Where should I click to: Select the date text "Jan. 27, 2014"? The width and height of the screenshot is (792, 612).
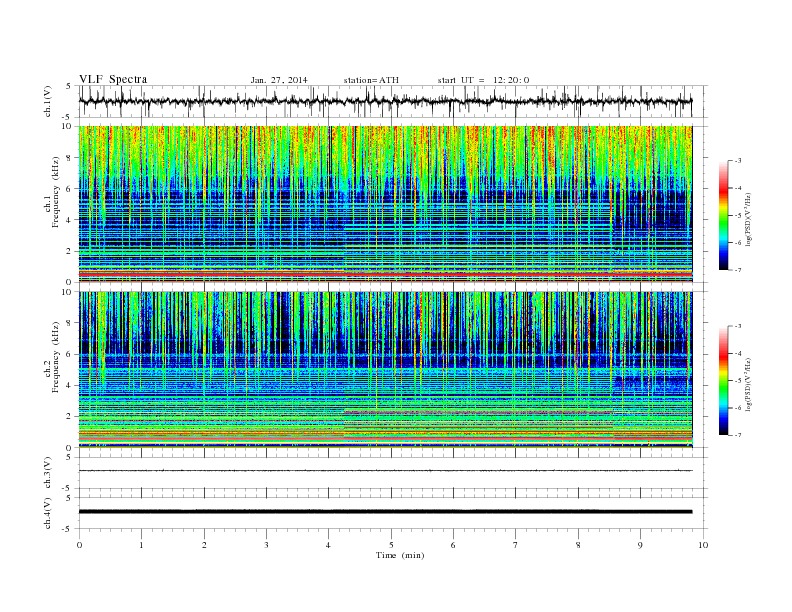pyautogui.click(x=279, y=80)
